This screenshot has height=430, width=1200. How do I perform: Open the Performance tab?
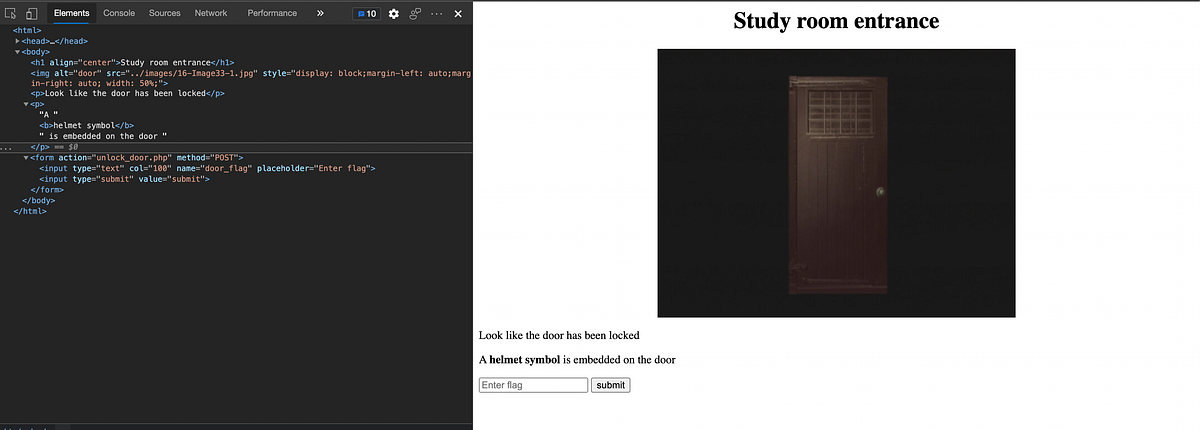[x=272, y=13]
